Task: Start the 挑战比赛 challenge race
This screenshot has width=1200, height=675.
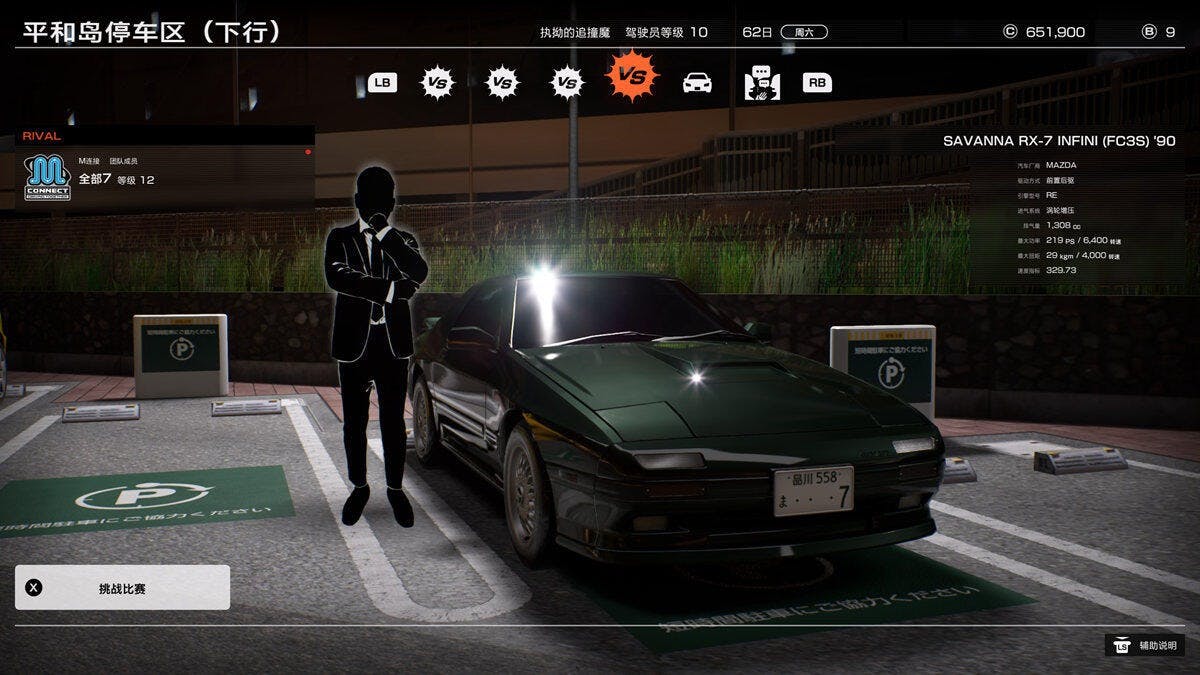Action: pyautogui.click(x=122, y=588)
